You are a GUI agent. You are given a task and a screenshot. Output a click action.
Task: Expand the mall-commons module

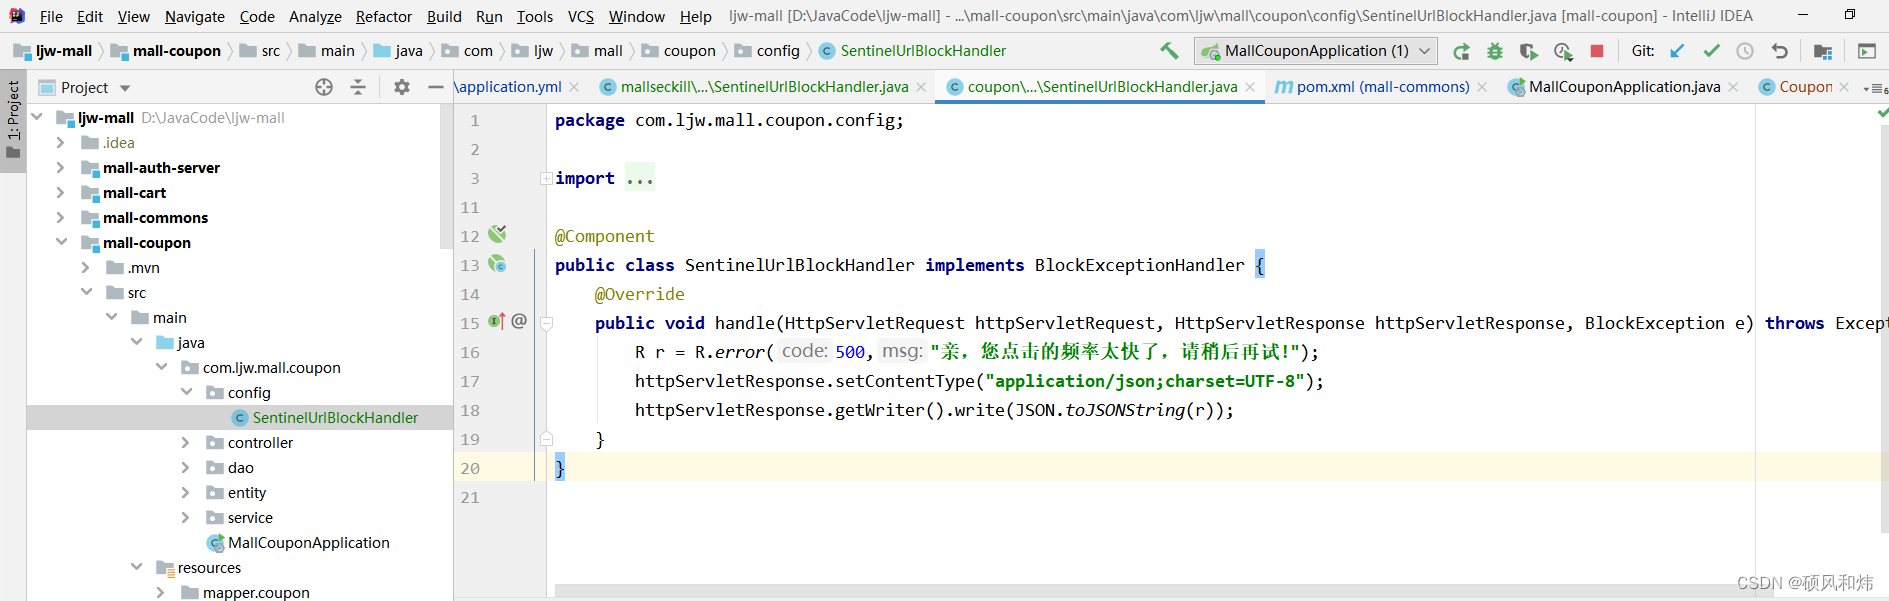[x=61, y=218]
